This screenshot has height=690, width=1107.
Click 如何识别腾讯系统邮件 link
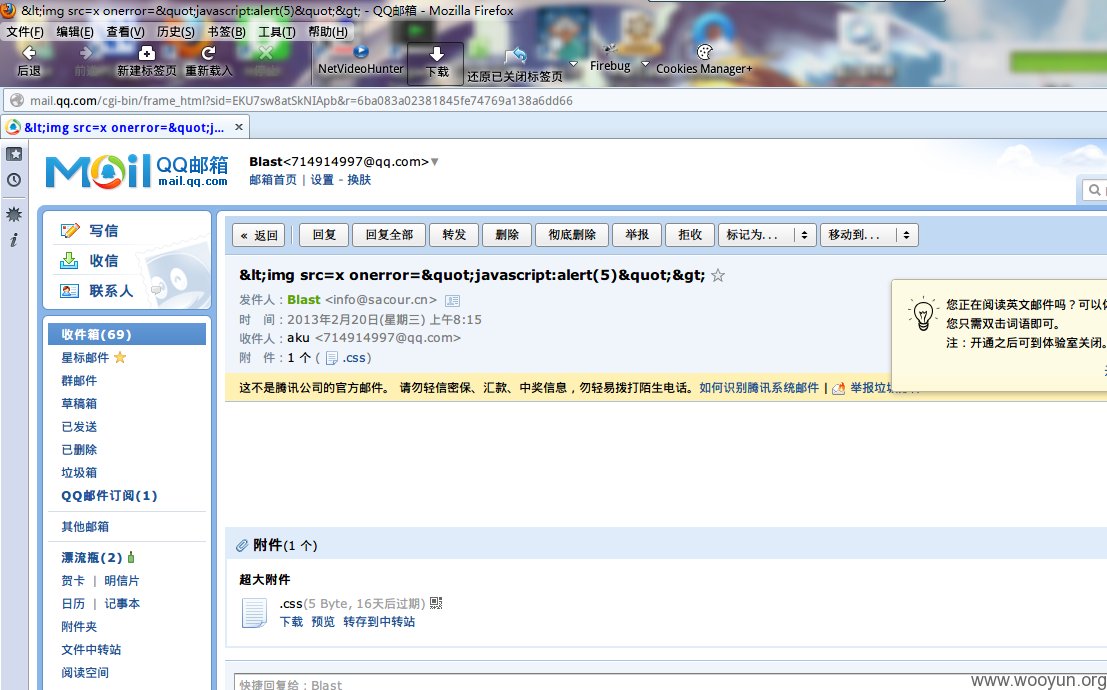[759, 388]
